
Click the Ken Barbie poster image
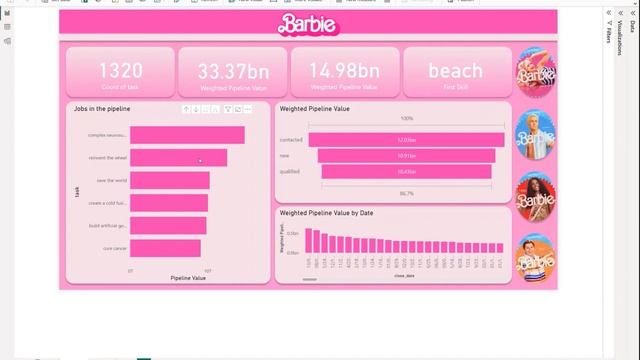pos(536,135)
